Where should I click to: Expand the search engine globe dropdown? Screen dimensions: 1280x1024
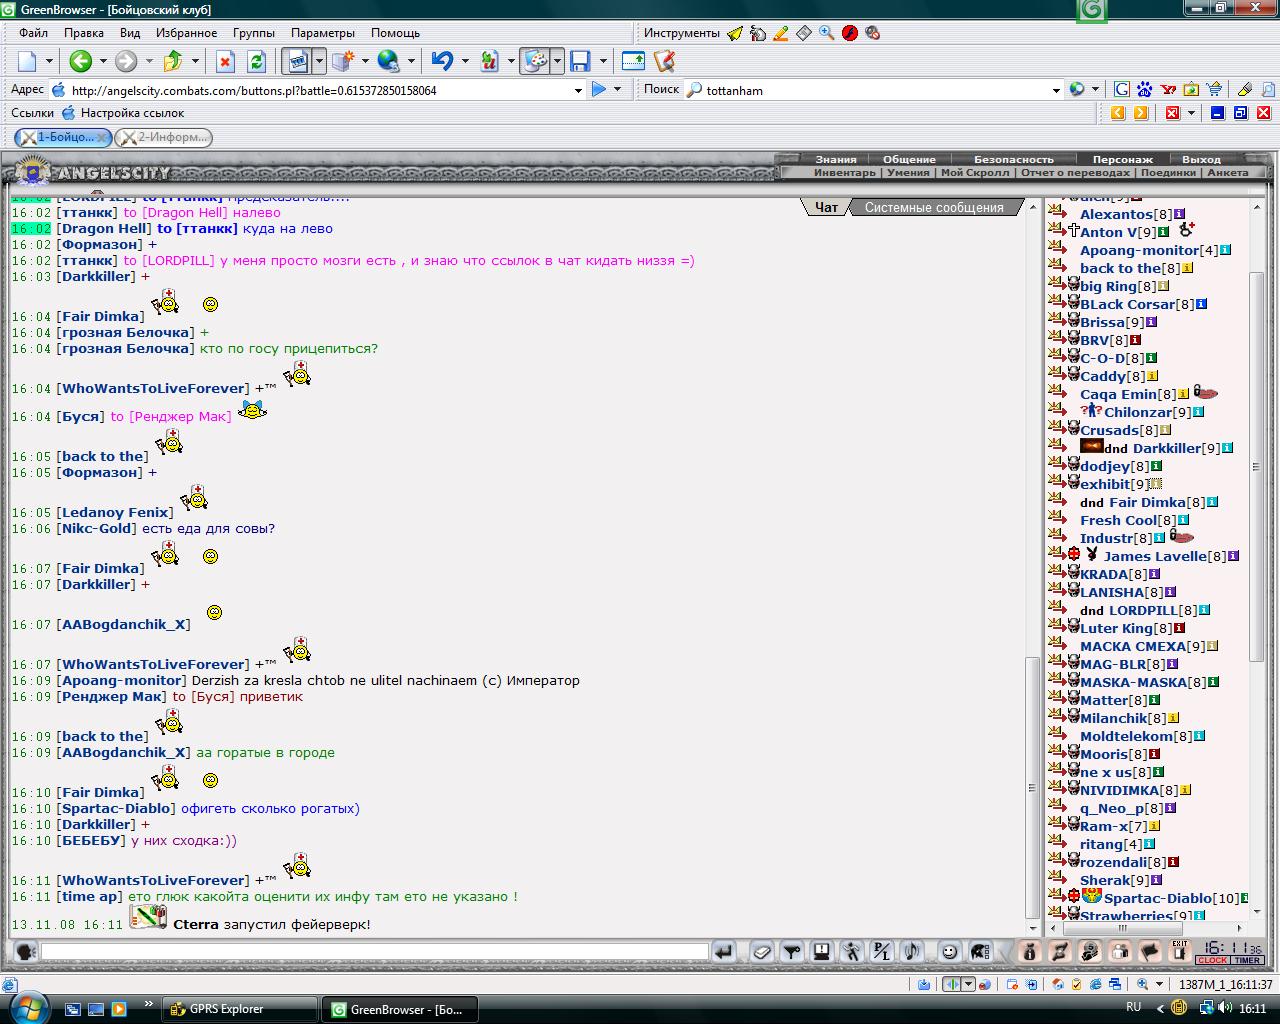1096,89
